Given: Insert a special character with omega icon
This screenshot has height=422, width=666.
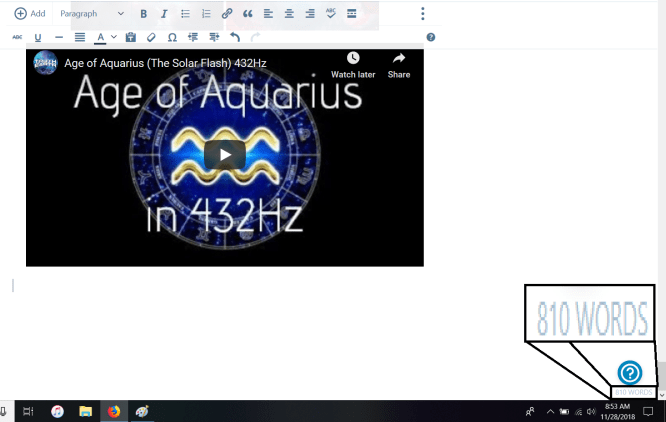Looking at the screenshot, I should point(173,37).
